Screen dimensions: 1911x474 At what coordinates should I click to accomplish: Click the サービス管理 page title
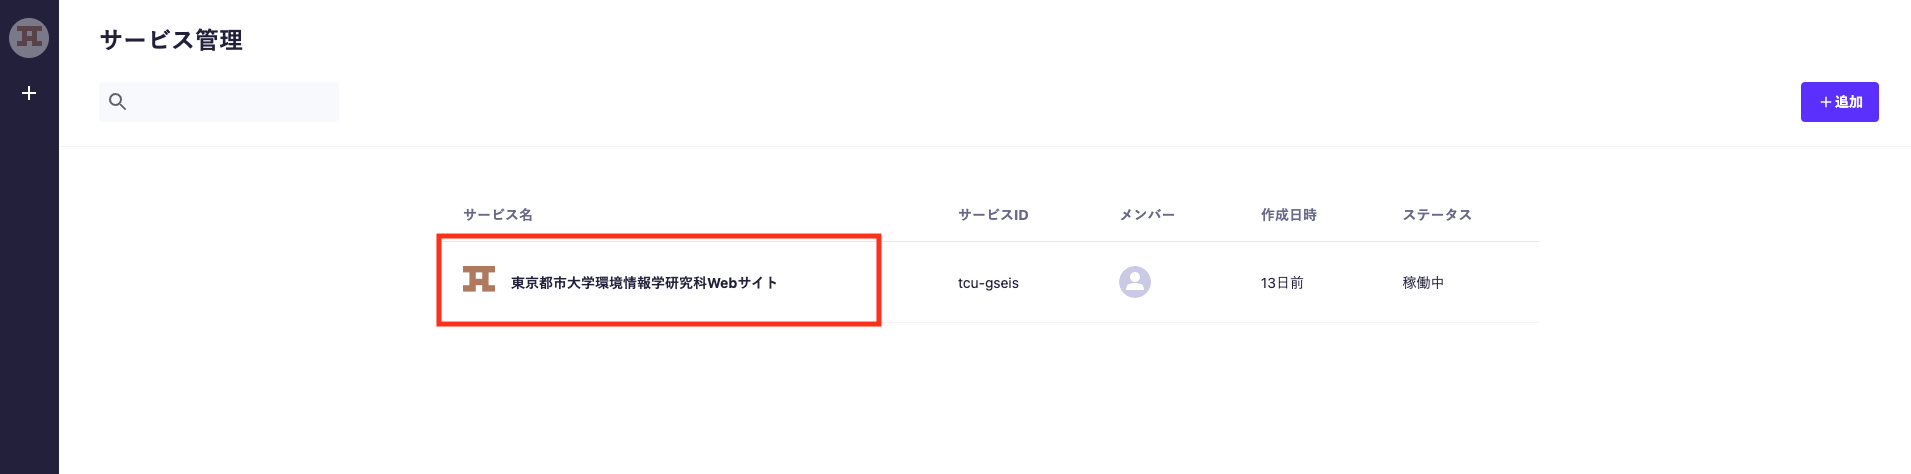coord(171,40)
